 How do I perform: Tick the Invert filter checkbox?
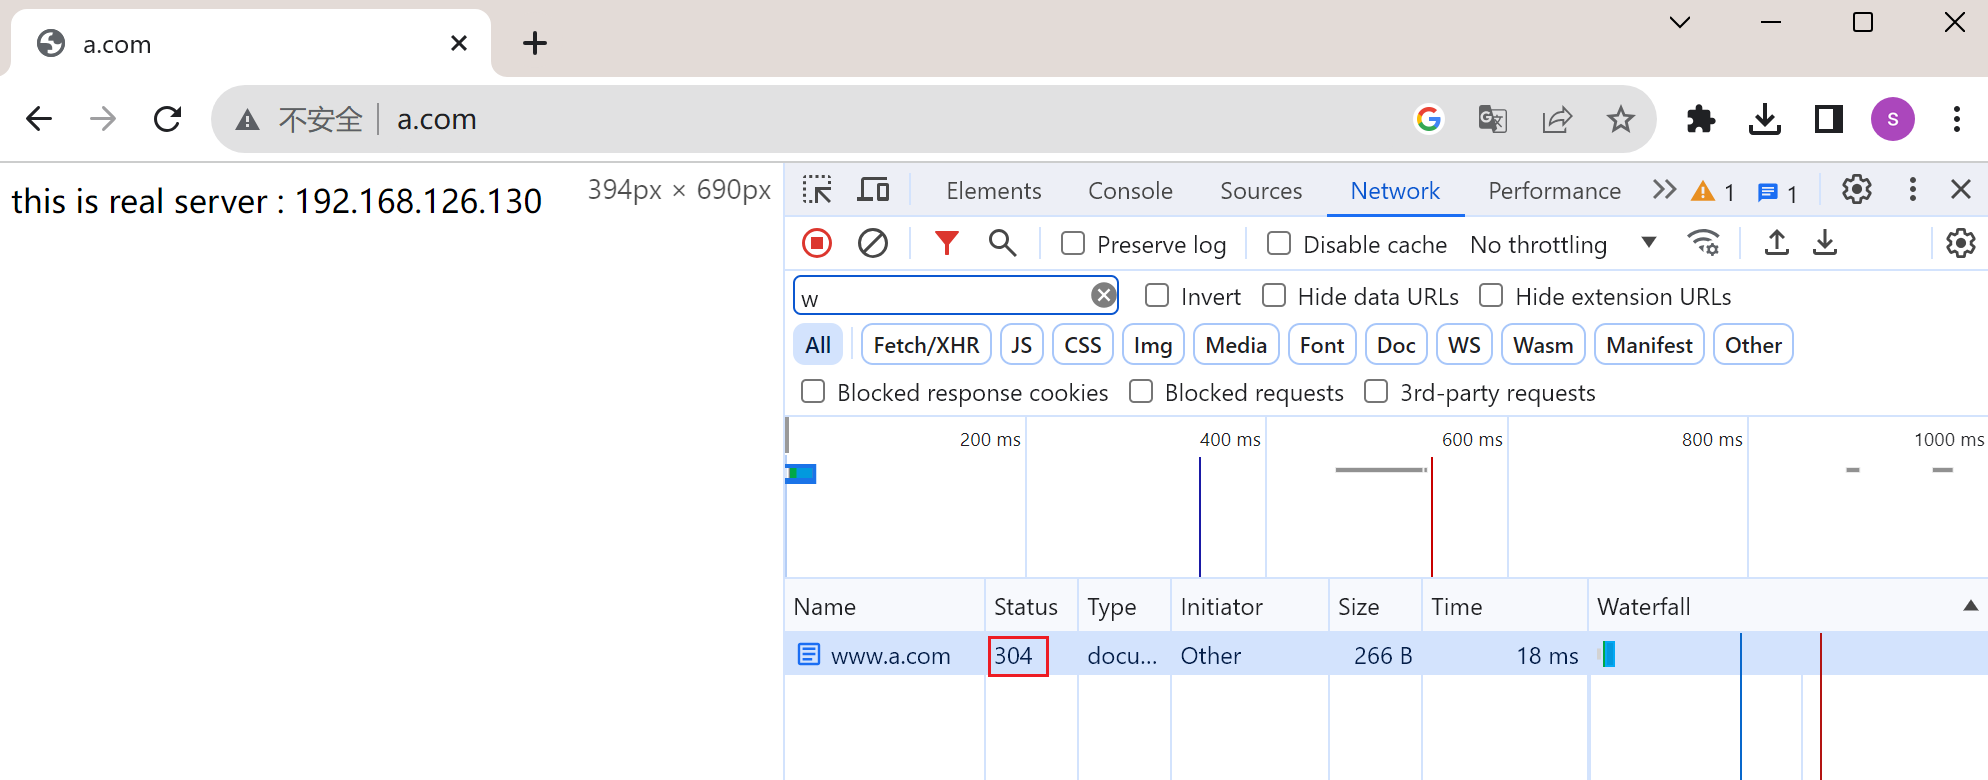(1157, 296)
